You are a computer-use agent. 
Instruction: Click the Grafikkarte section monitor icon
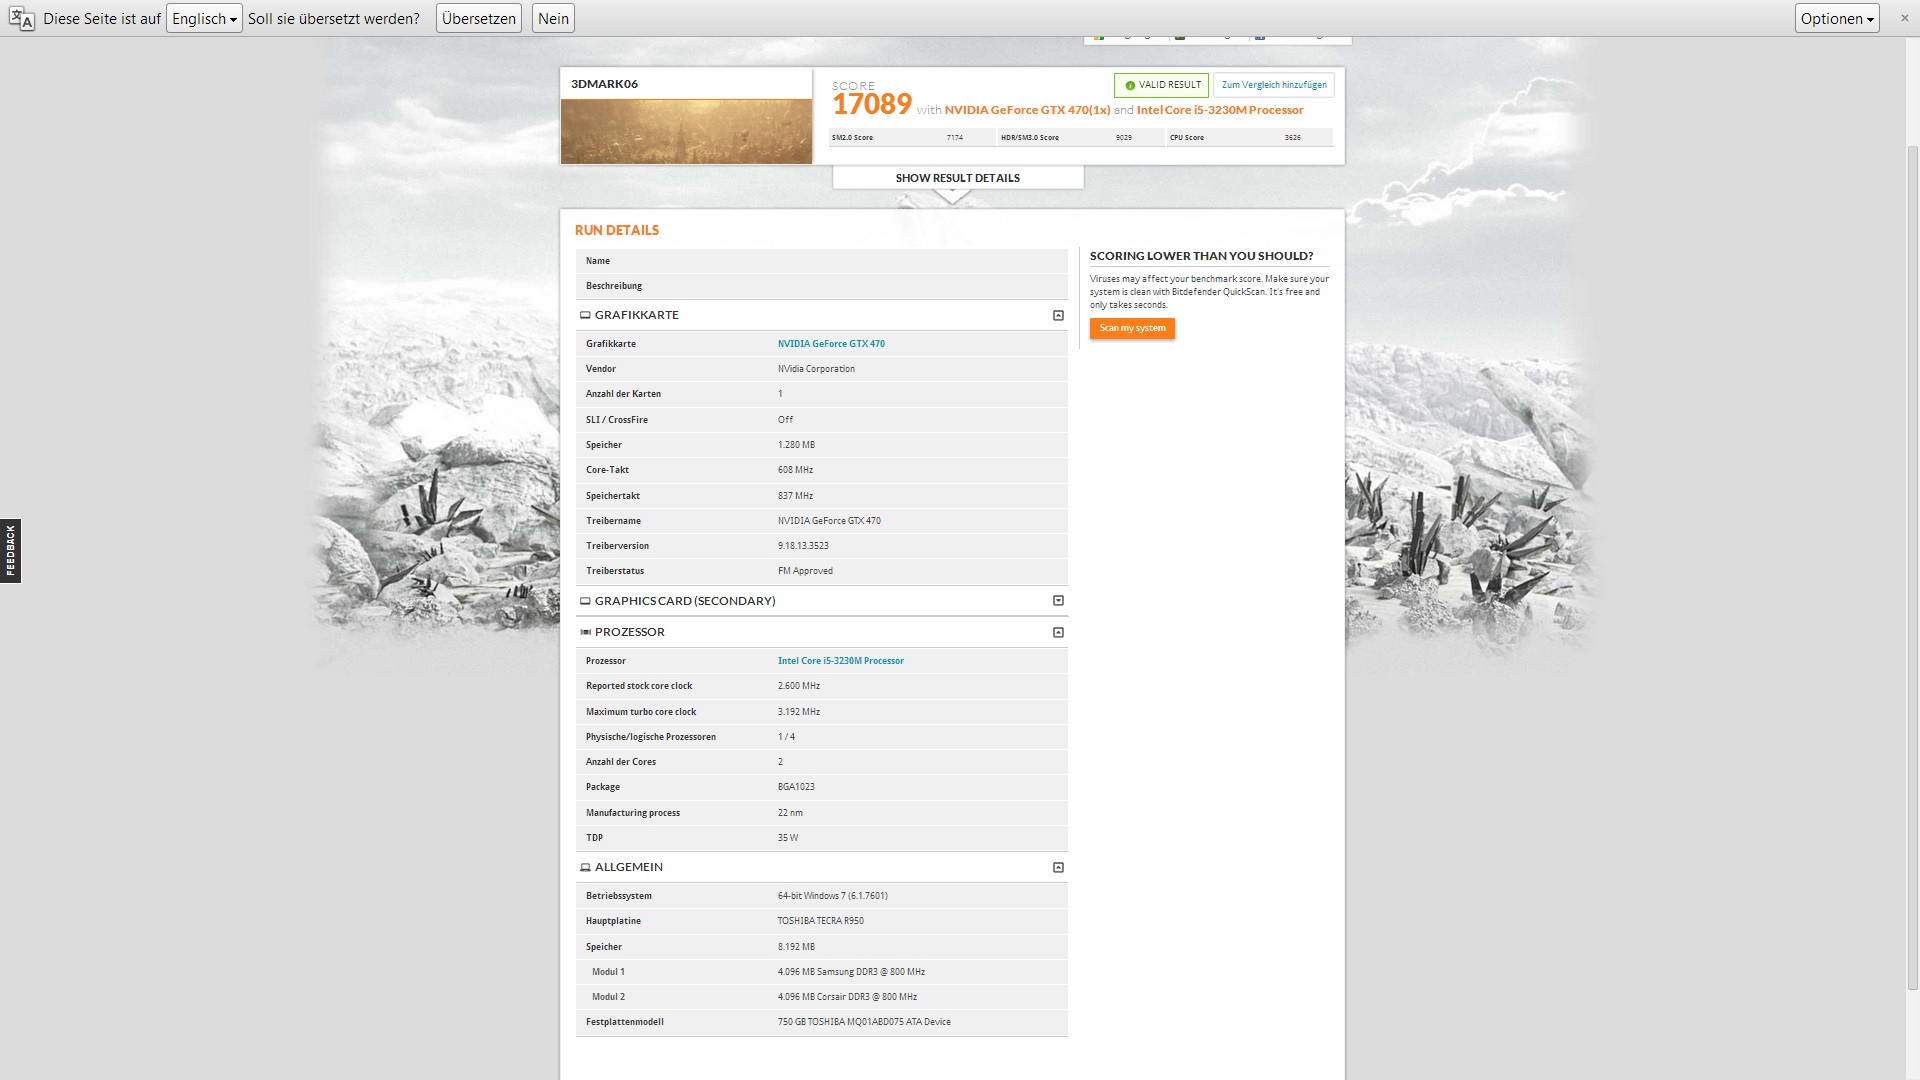pos(585,315)
